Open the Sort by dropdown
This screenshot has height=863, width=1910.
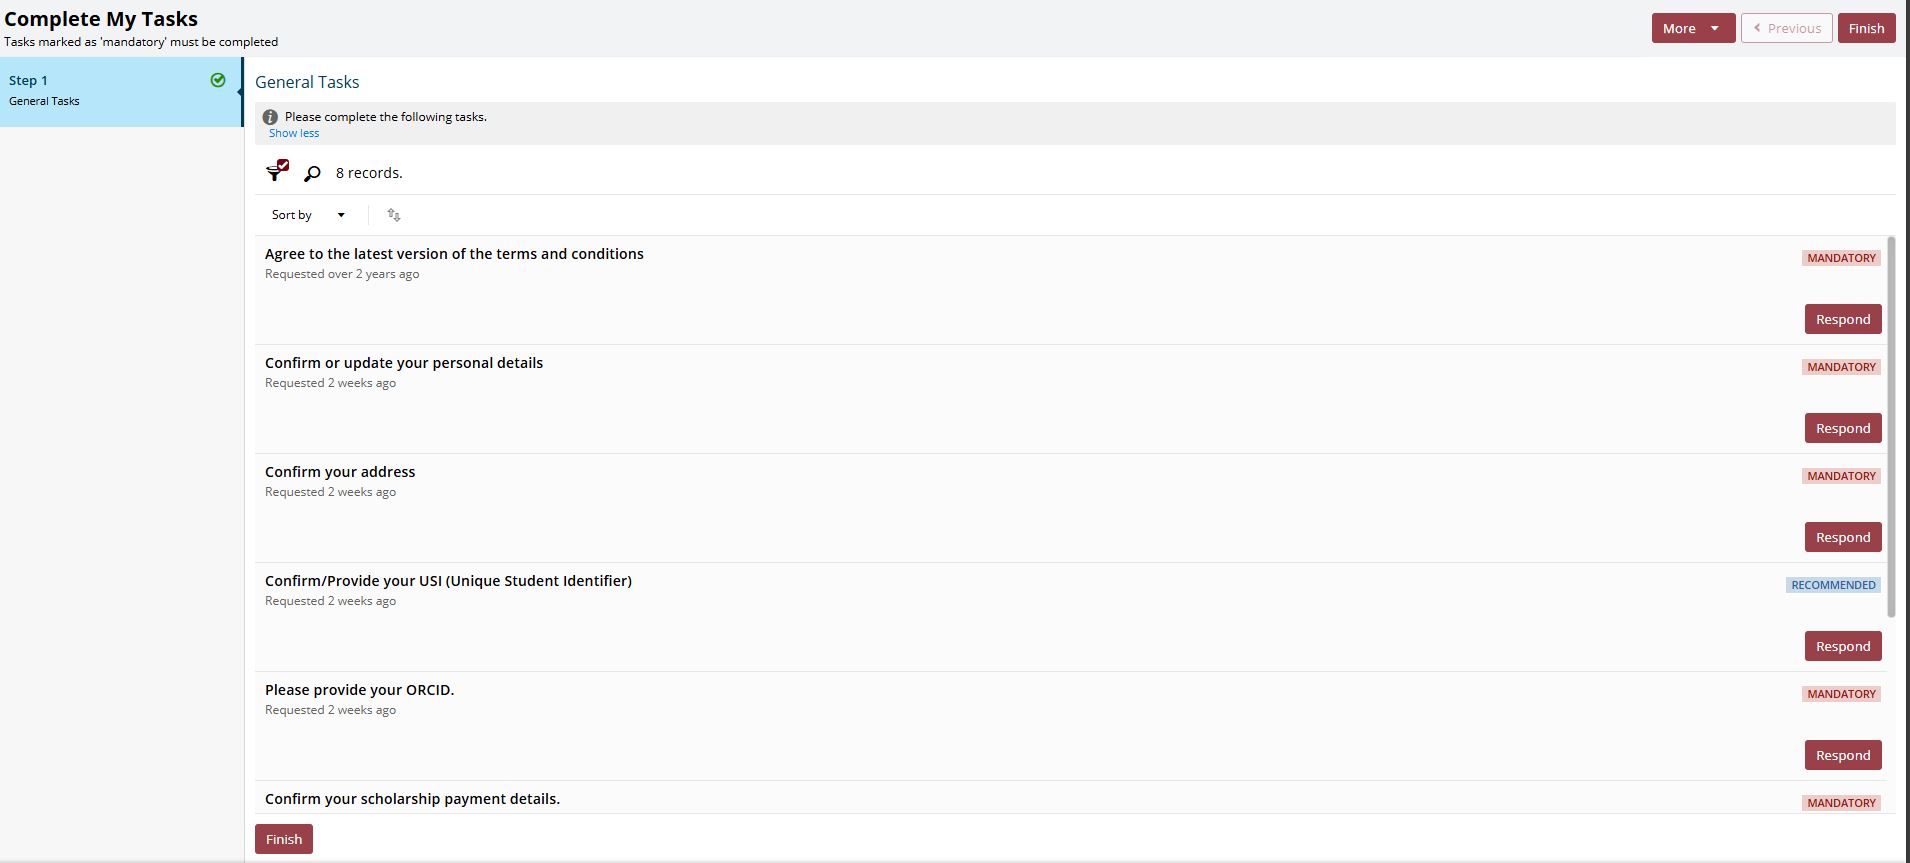(x=308, y=215)
